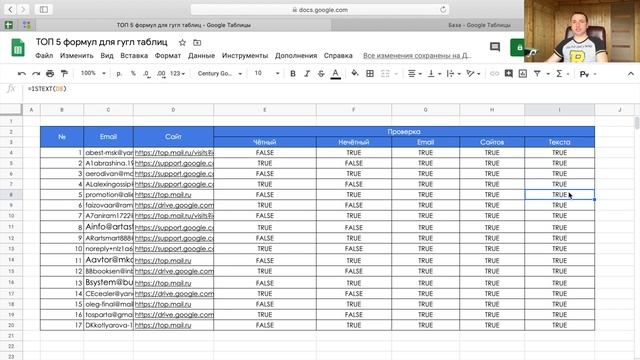This screenshot has height=360, width=640.
Task: Decrease decimal places
Action: tap(147, 73)
